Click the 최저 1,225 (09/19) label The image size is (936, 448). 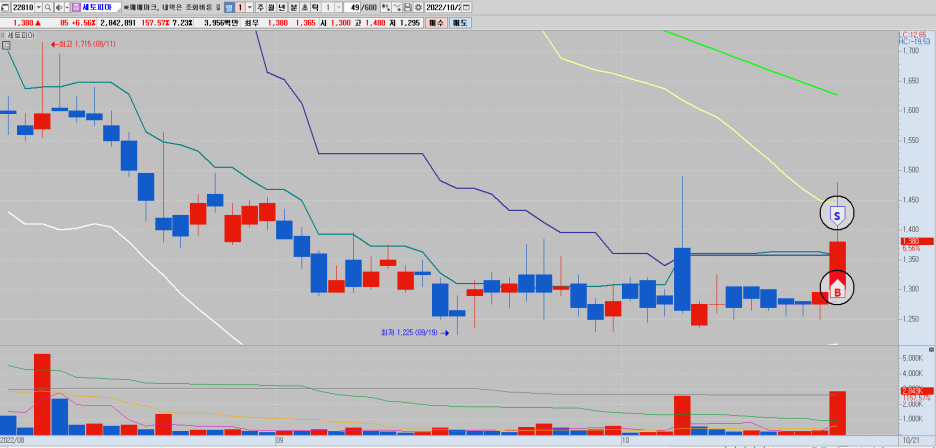pyautogui.click(x=409, y=332)
